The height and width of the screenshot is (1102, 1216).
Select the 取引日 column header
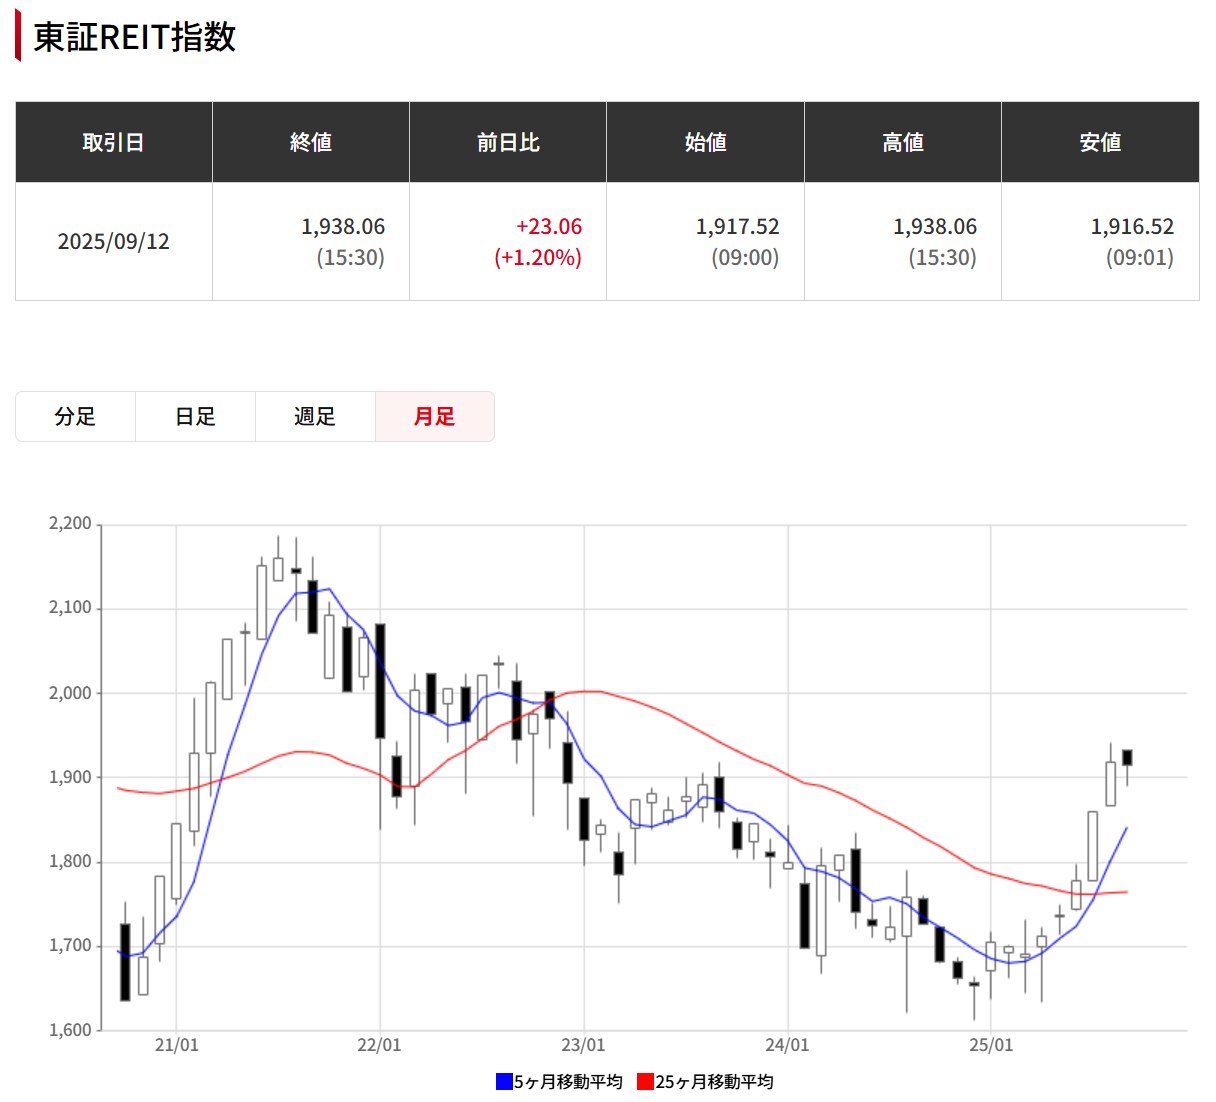click(x=113, y=142)
